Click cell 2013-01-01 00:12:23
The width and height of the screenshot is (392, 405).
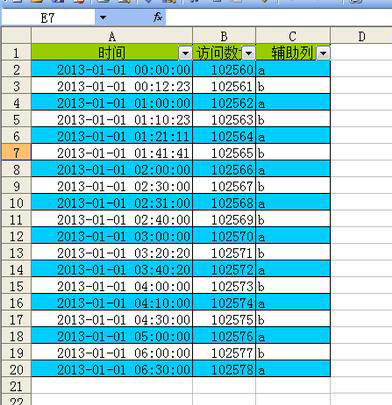[x=112, y=86]
